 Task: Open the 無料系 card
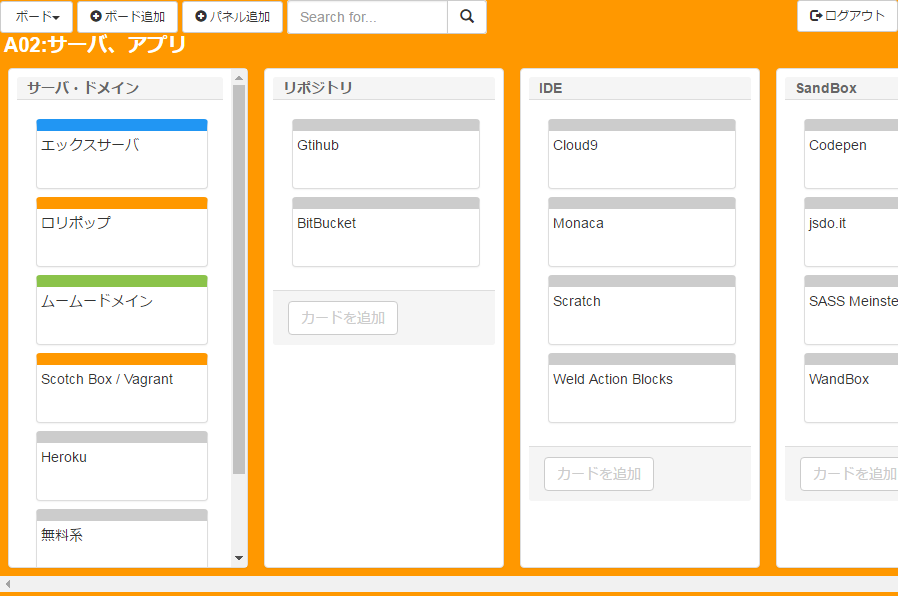122,538
